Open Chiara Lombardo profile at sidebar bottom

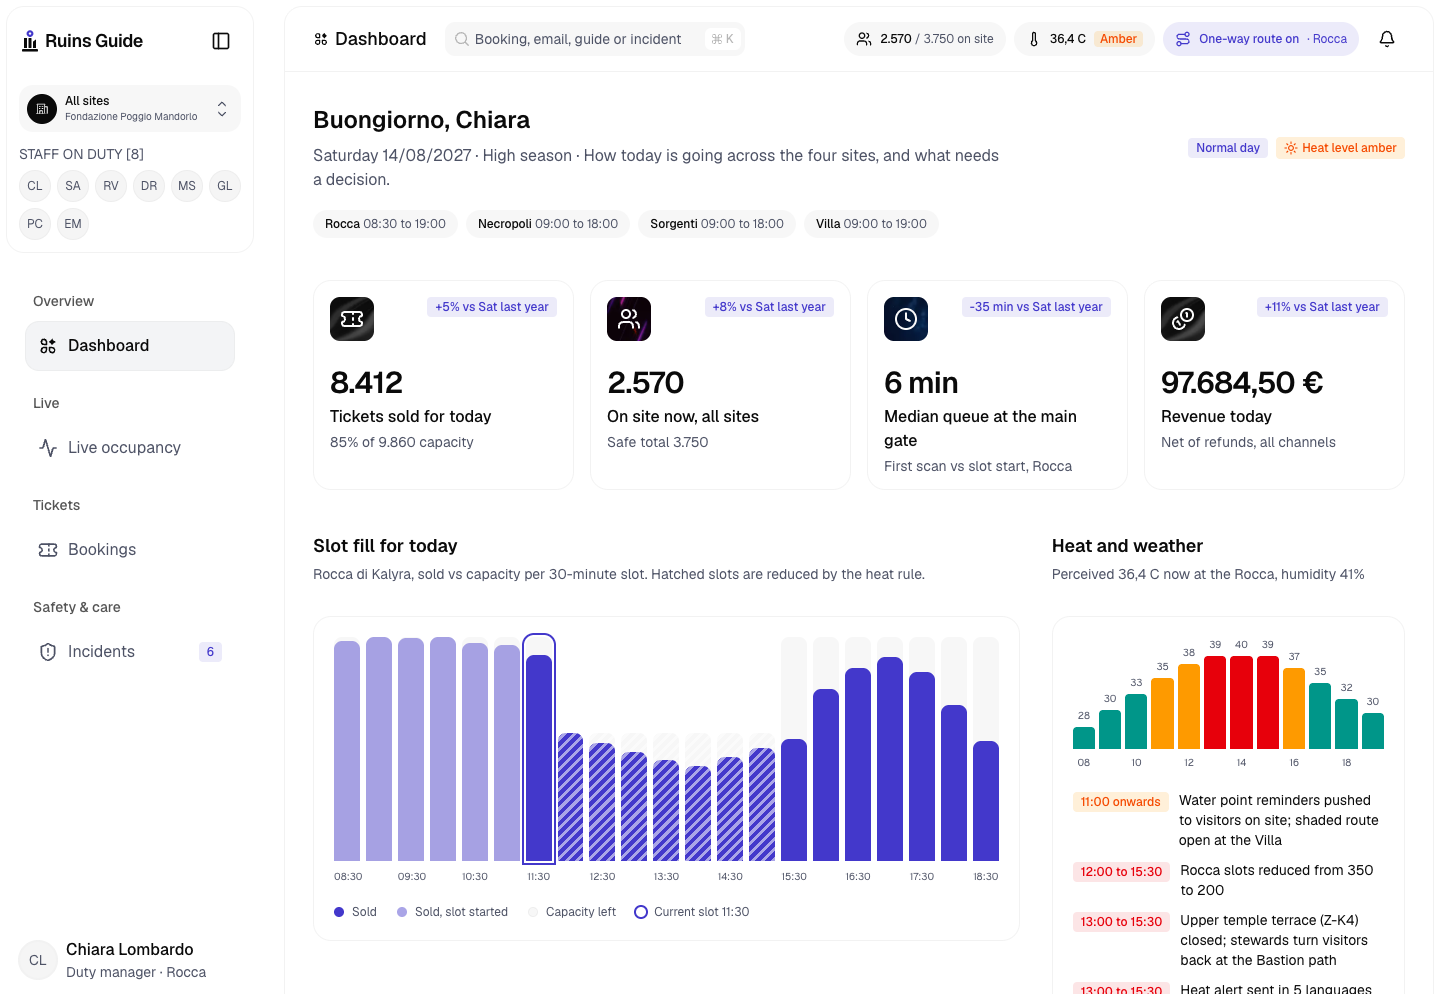[x=130, y=960]
